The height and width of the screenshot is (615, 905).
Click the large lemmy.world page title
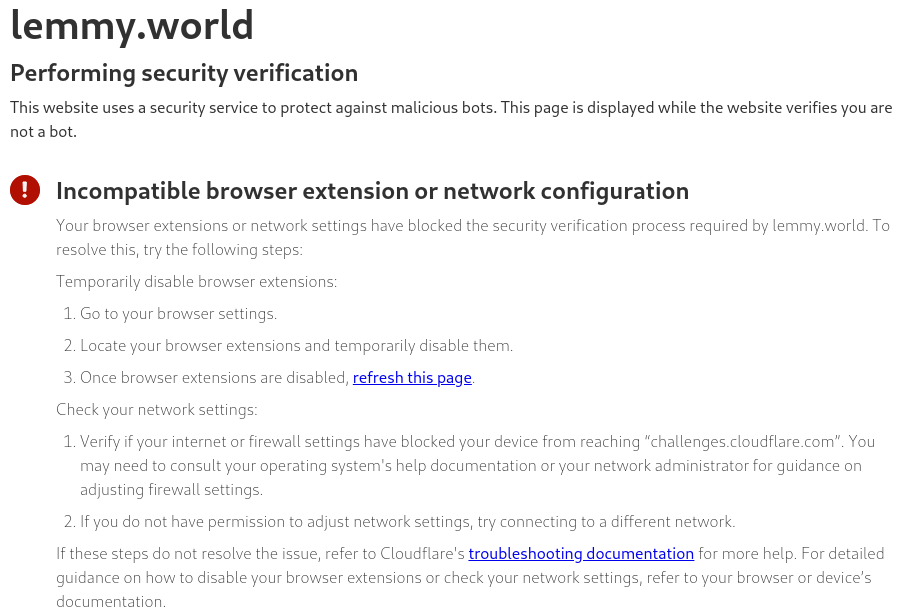pyautogui.click(x=132, y=25)
